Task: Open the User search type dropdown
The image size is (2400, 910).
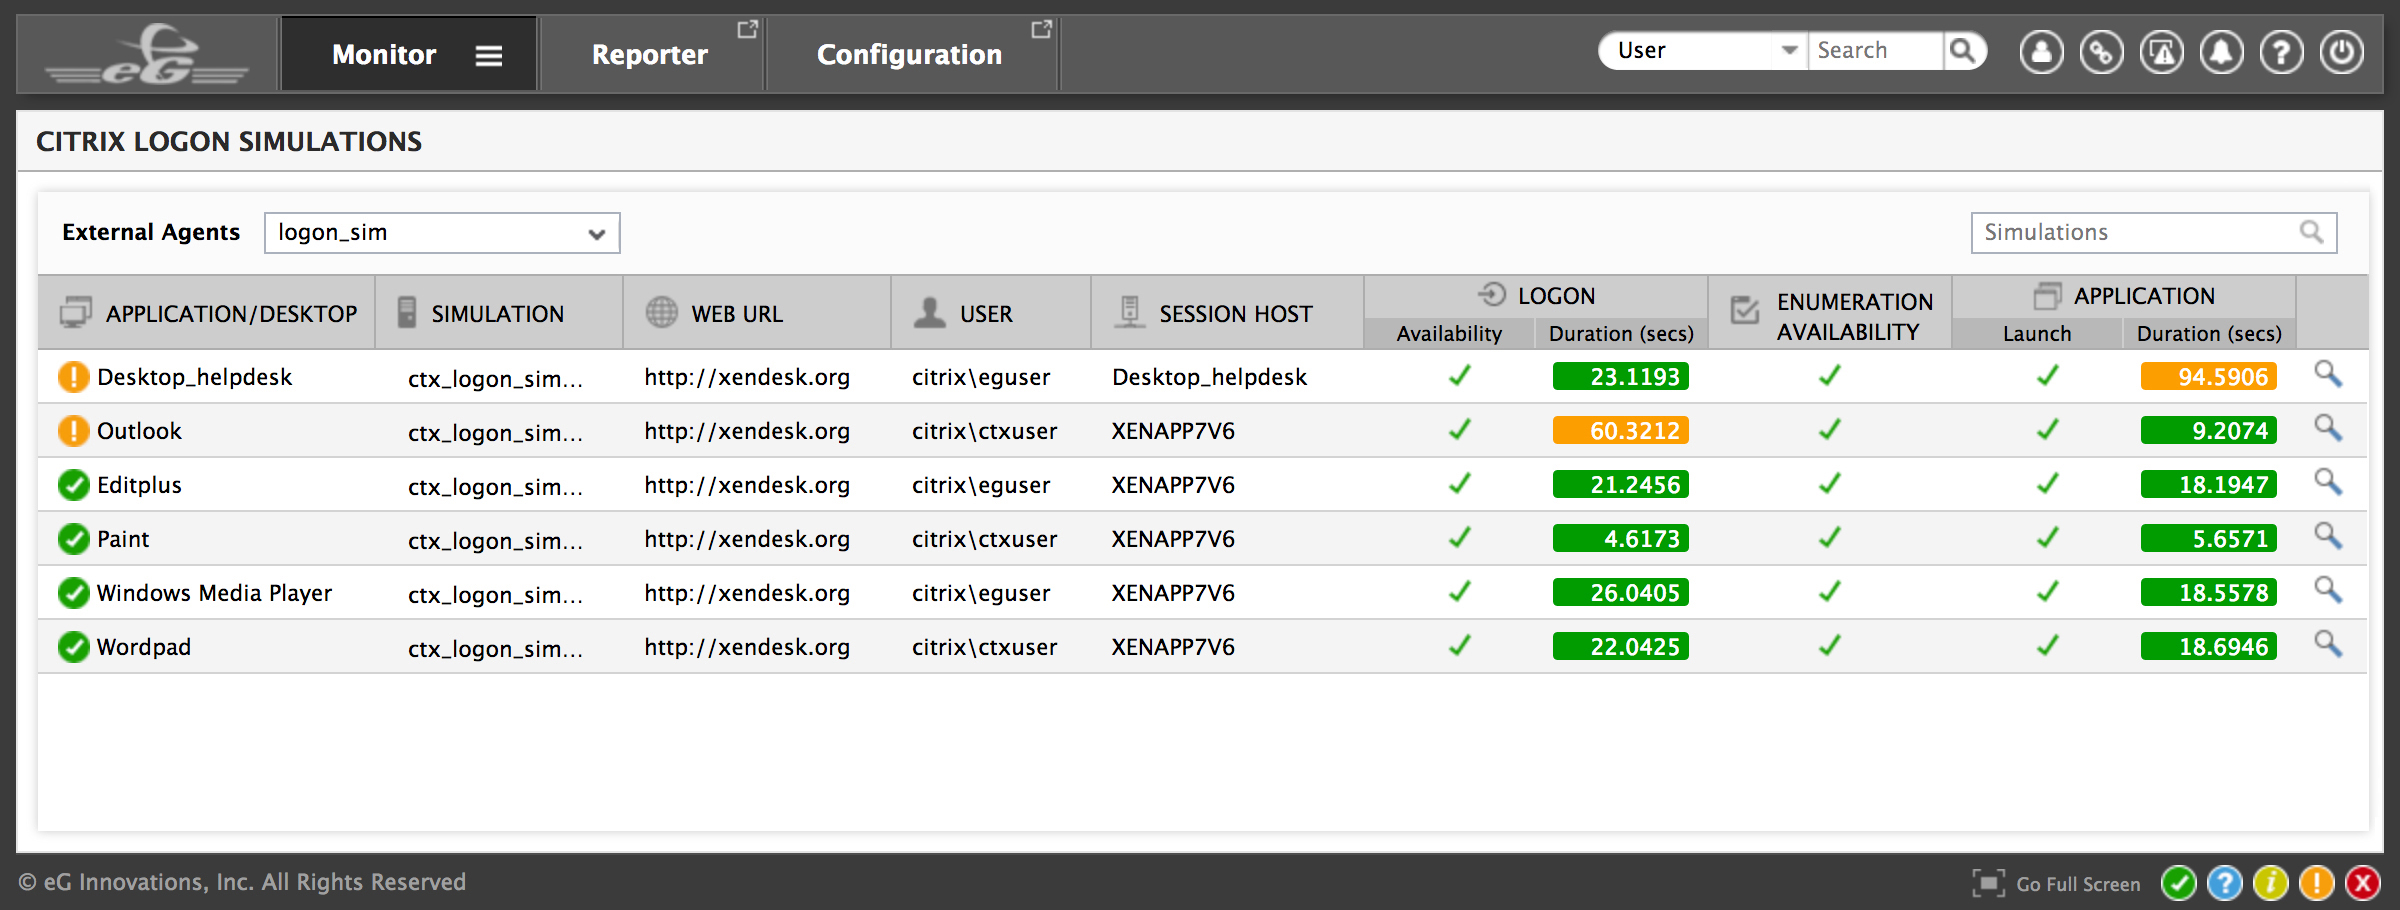Action: (x=1704, y=51)
